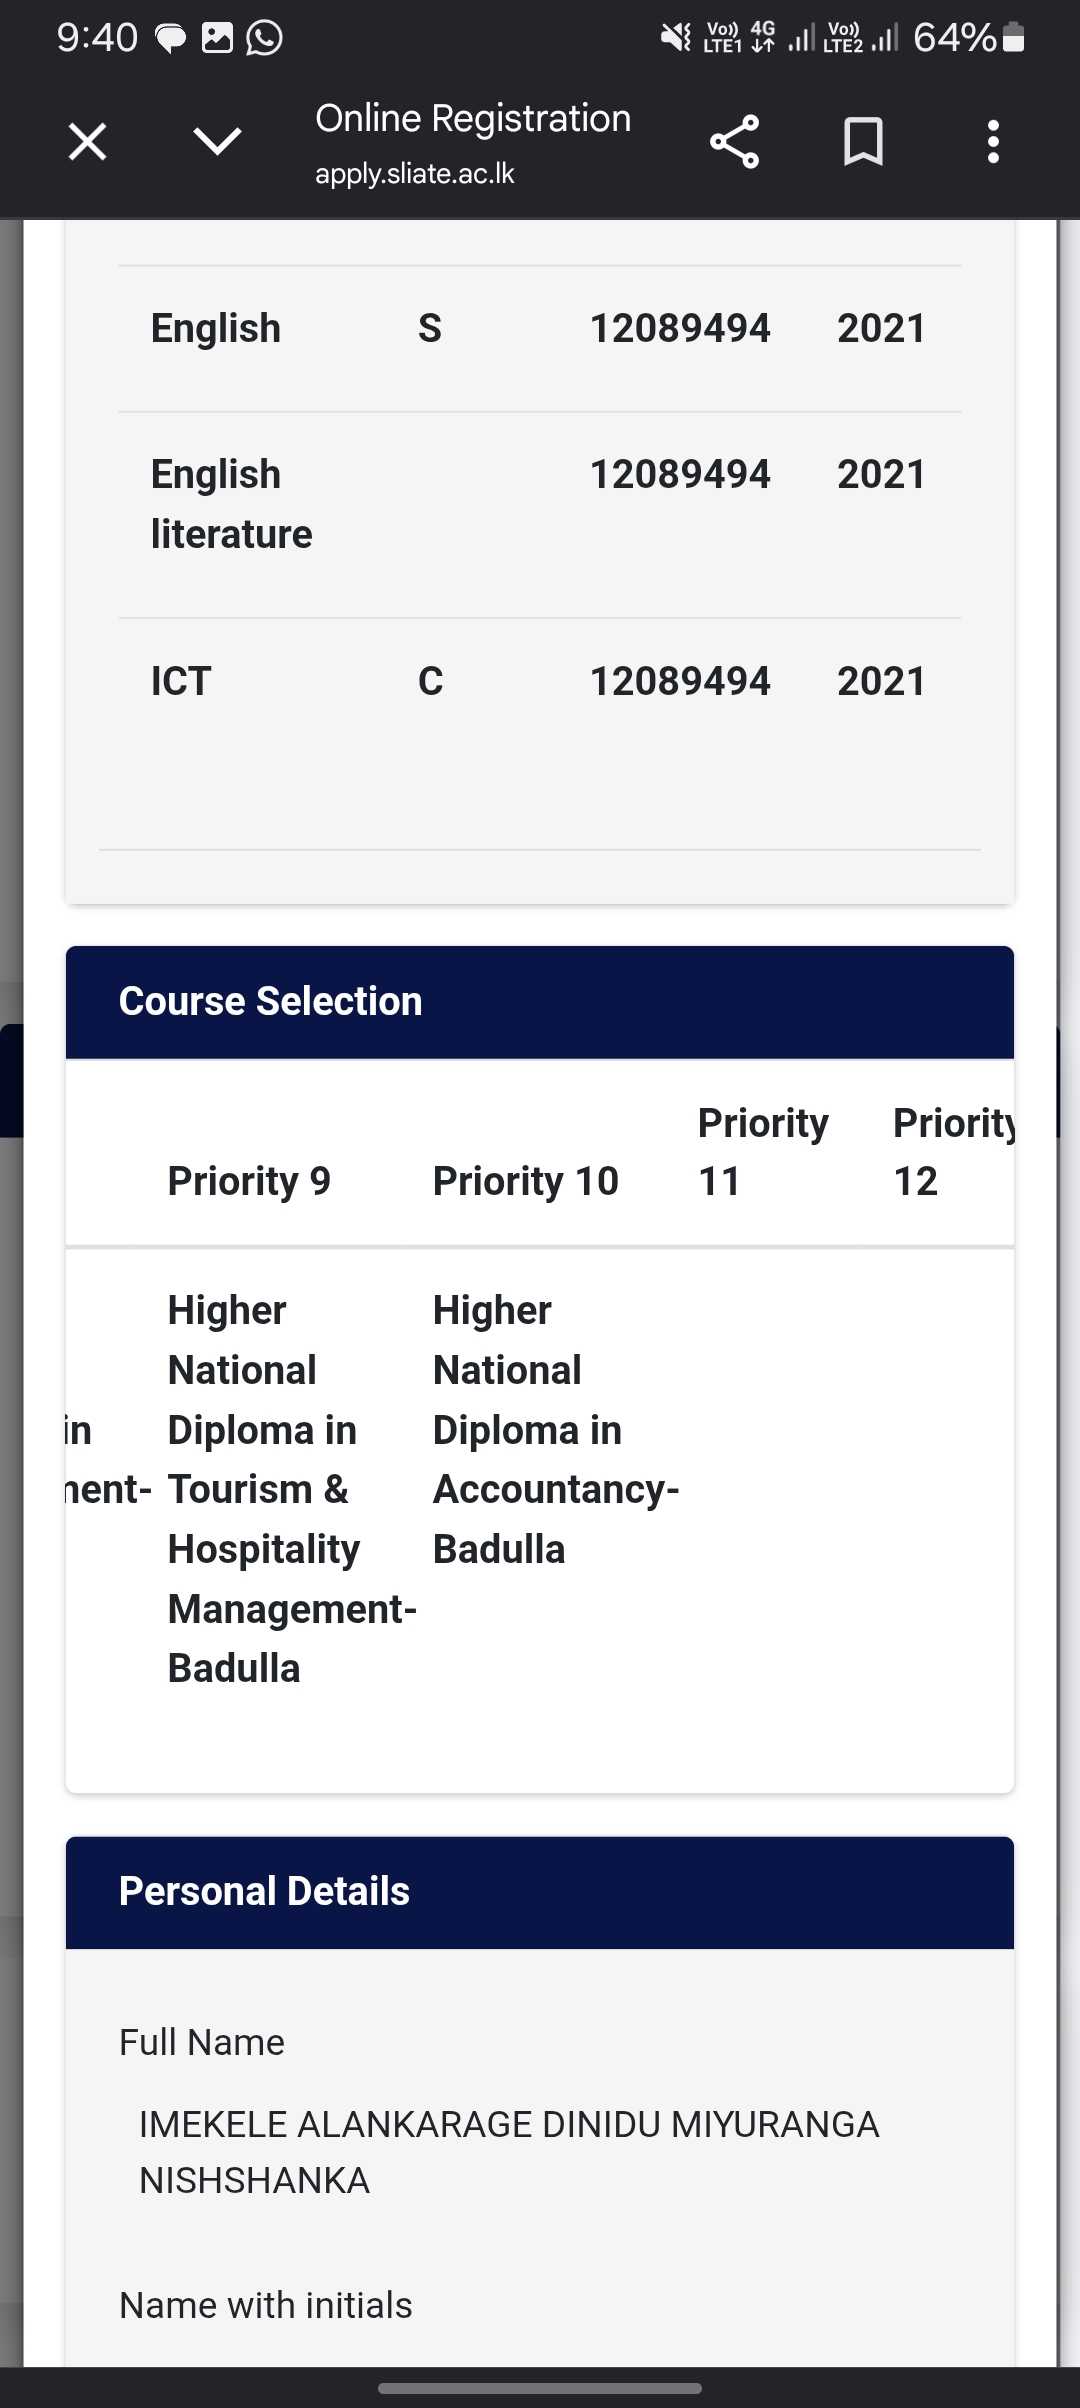Tap the muted sound status icon
The width and height of the screenshot is (1080, 2408).
[675, 38]
